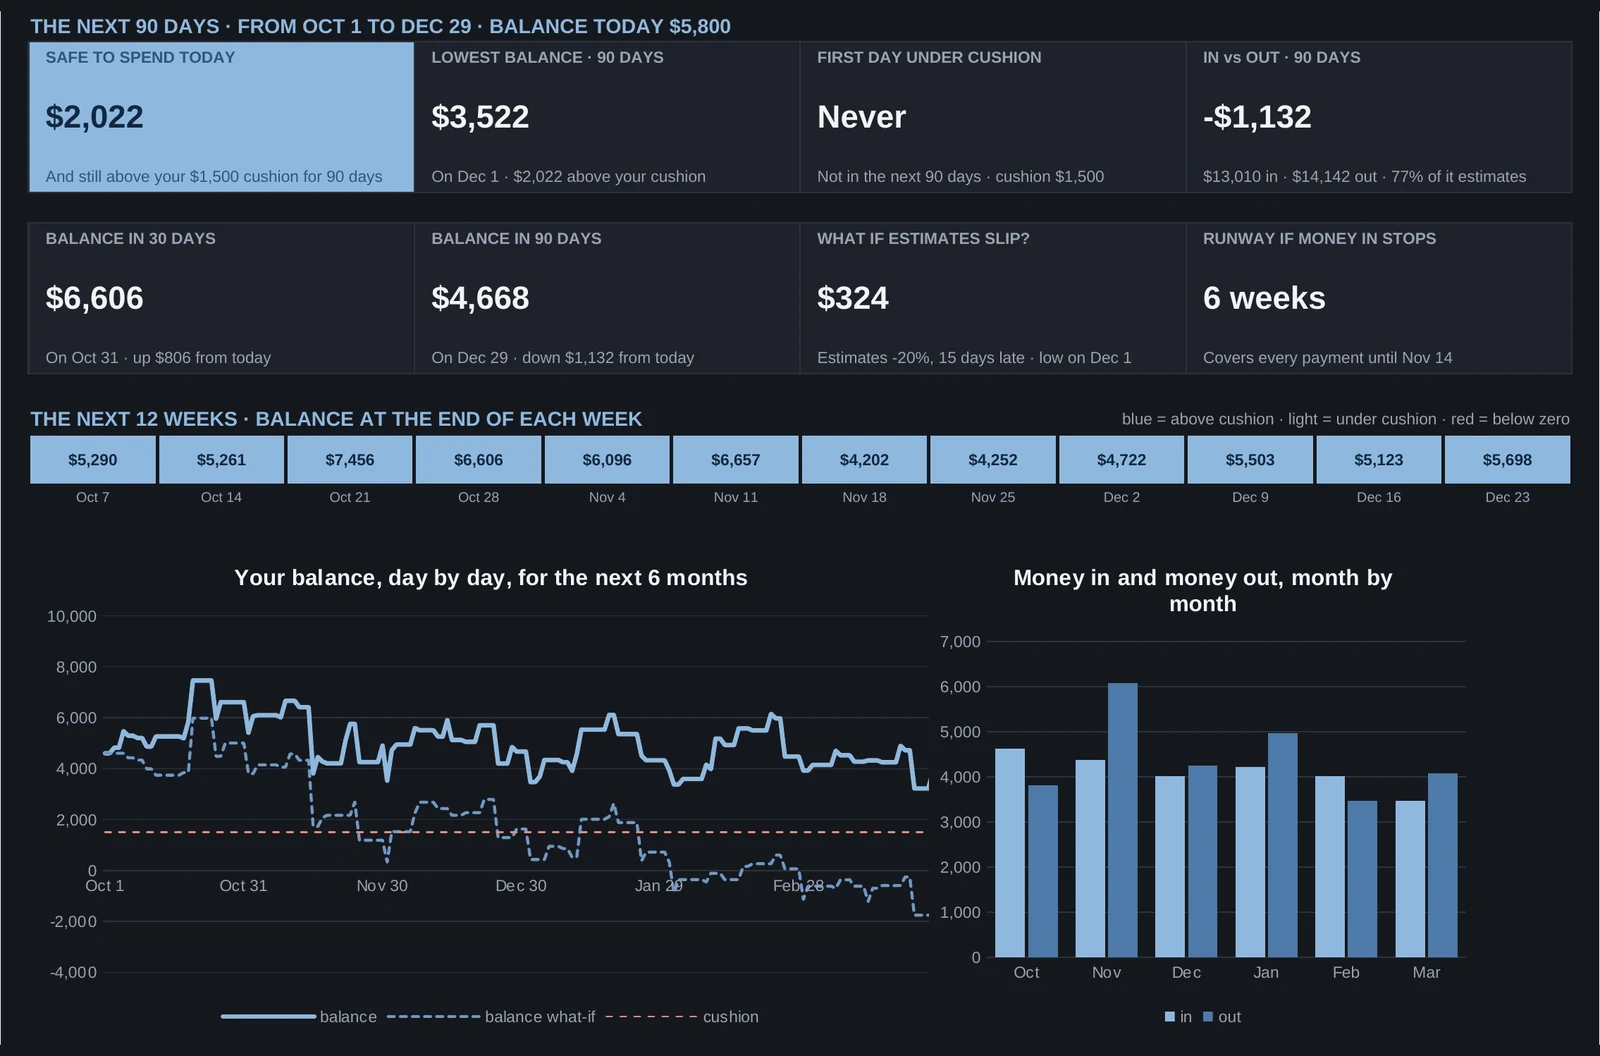Select the Oct 14 week cell $5,261

tap(221, 460)
